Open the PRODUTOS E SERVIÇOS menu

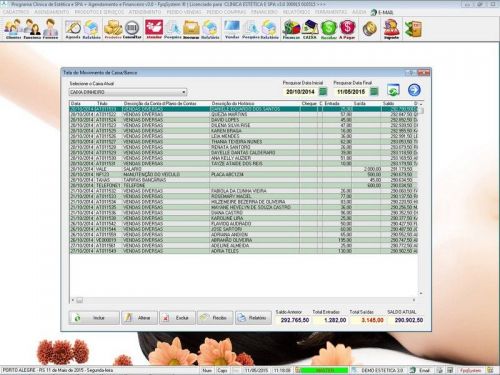99,12
